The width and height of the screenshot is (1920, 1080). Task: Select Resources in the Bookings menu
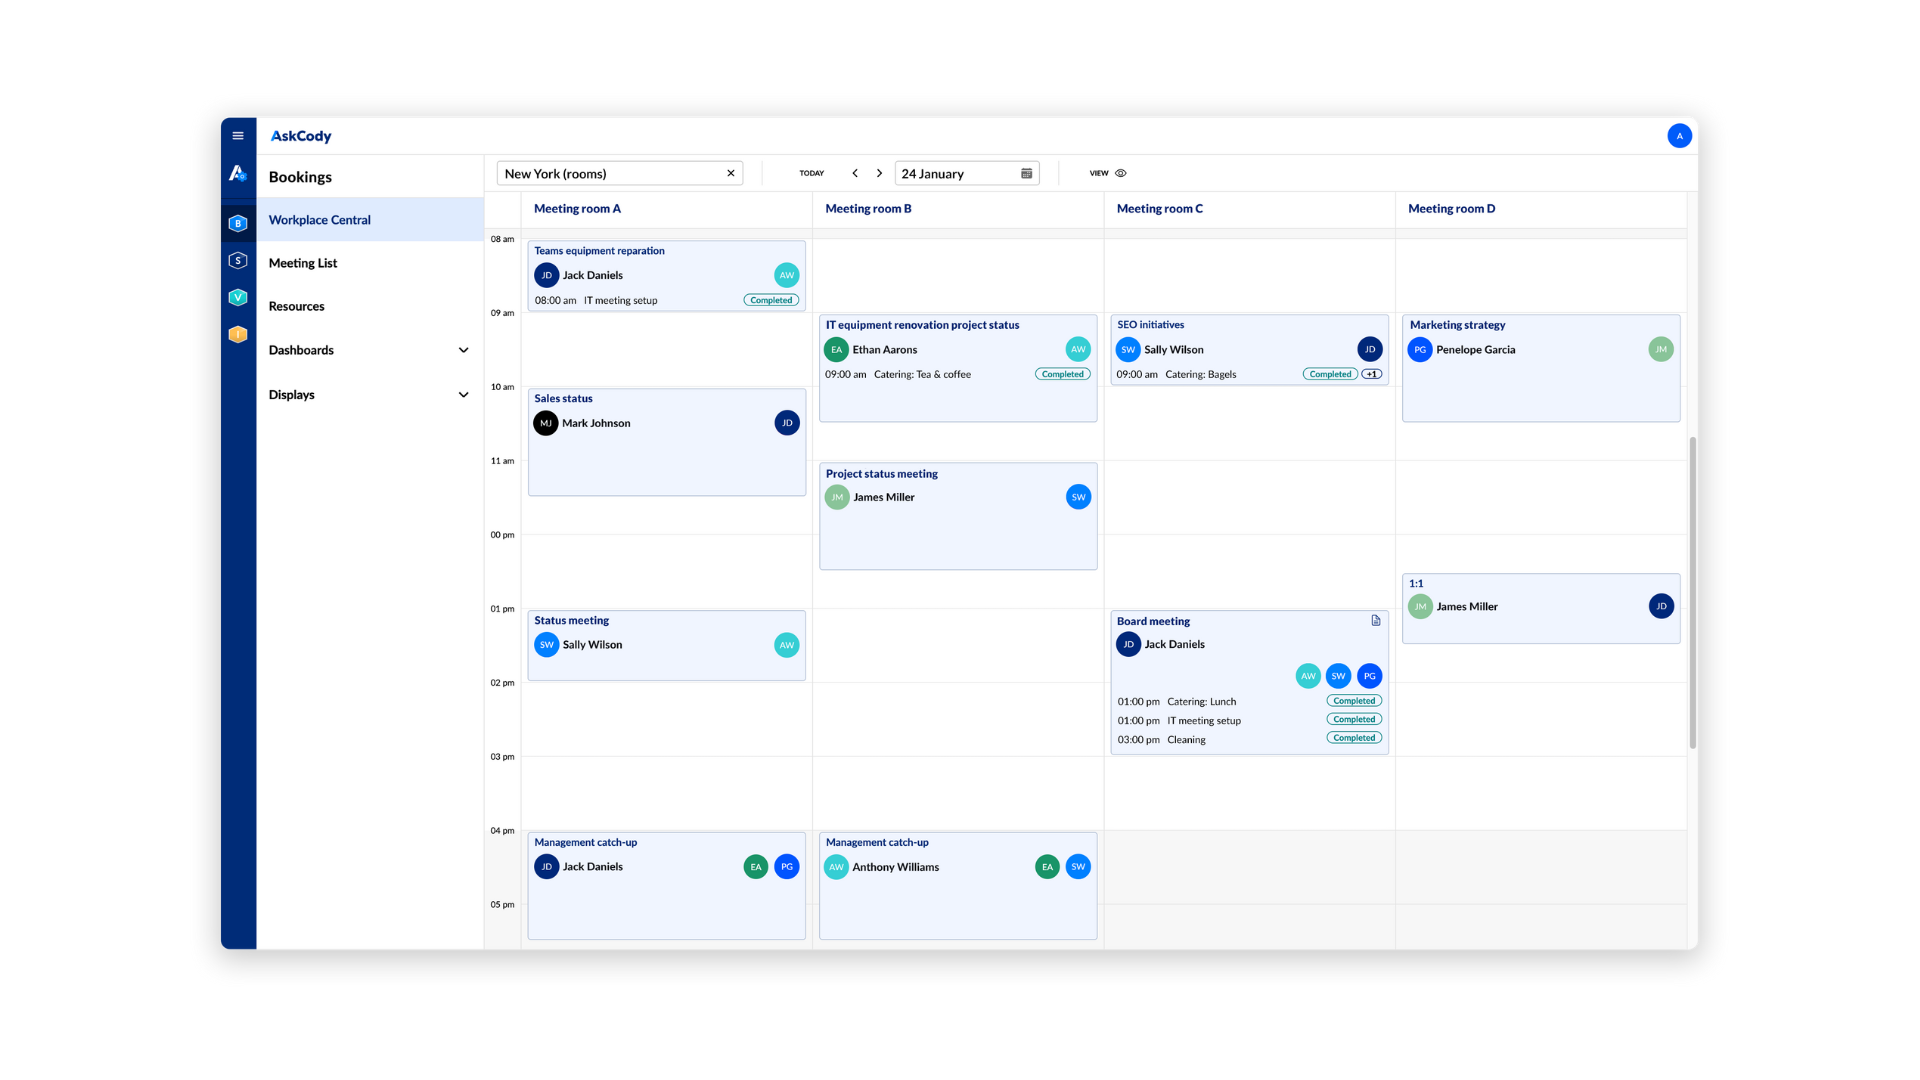296,306
